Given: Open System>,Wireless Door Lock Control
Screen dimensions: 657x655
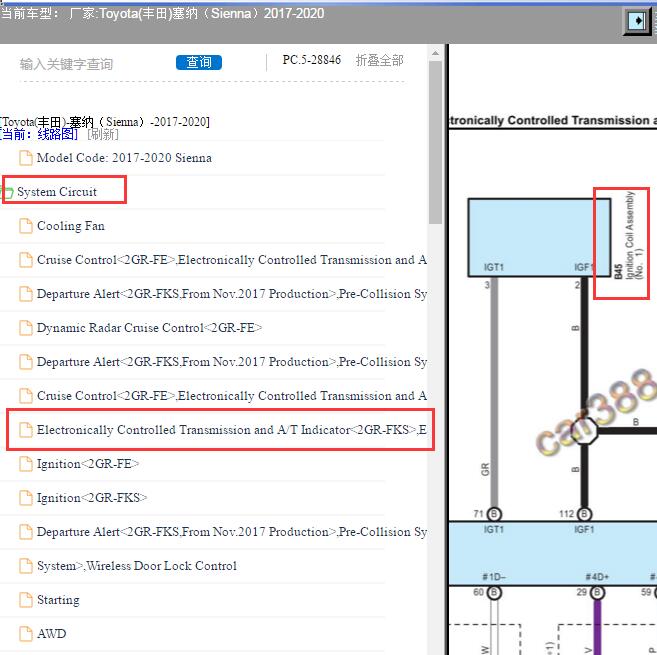Looking at the screenshot, I should click(137, 566).
